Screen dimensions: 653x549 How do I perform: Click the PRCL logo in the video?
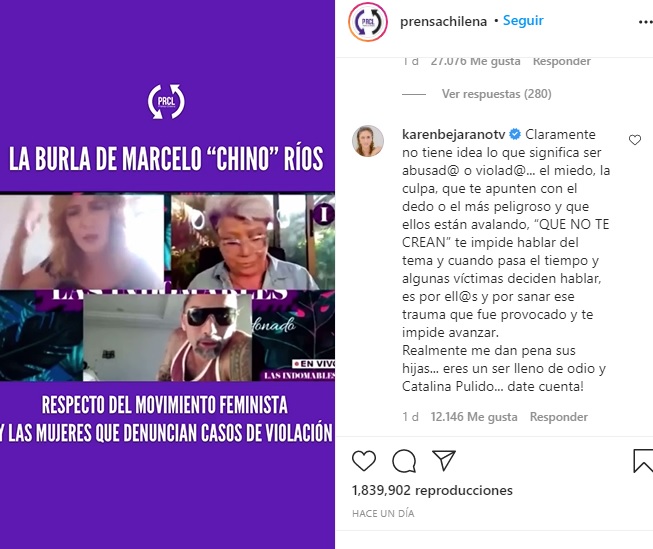coord(166,102)
